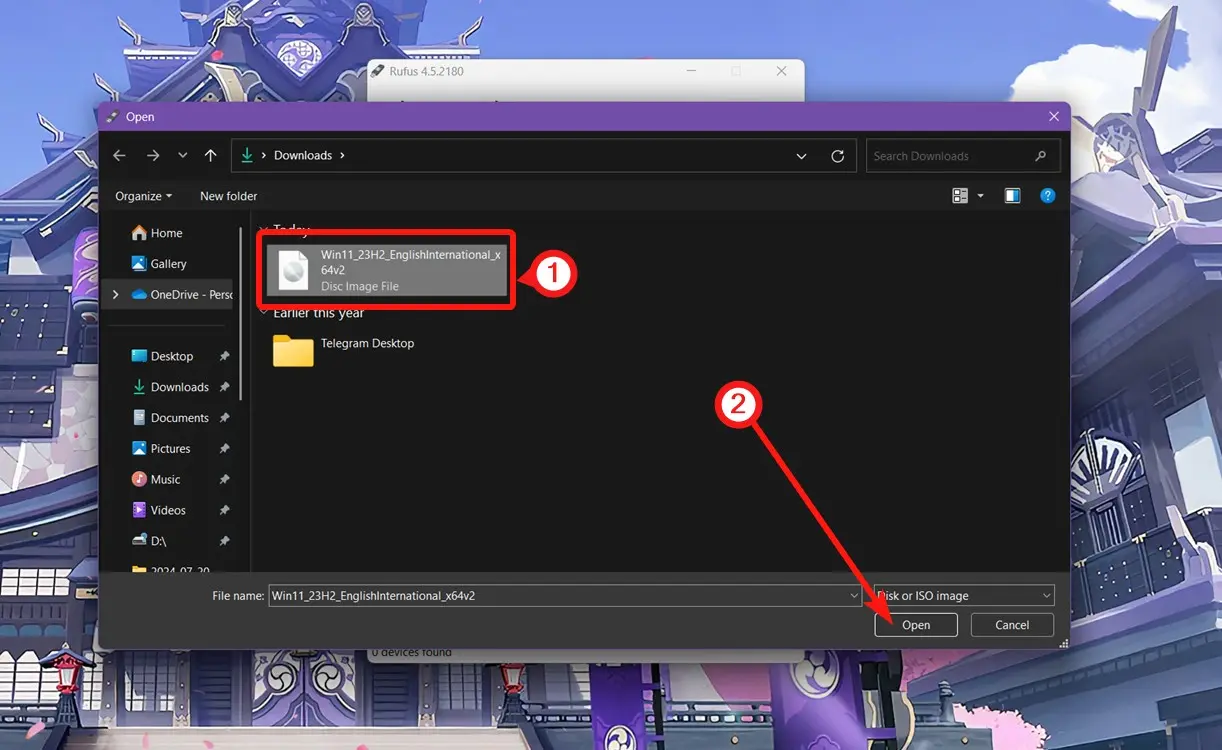The width and height of the screenshot is (1222, 750).
Task: Open the Help icon in the dialog toolbar
Action: [1047, 195]
